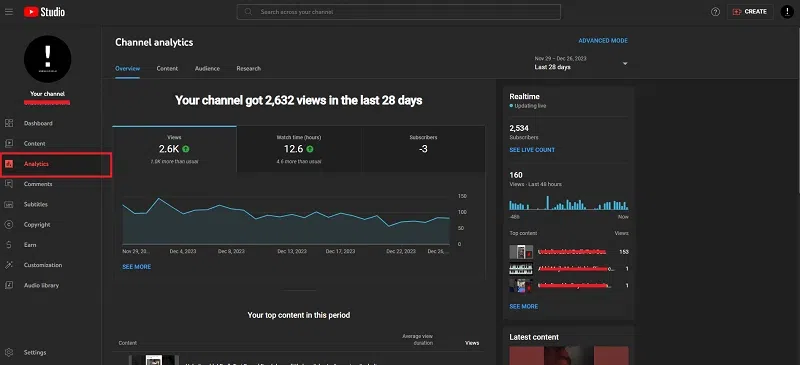Click the Content sidebar icon
Image resolution: width=800 pixels, height=365 pixels.
[9, 143]
